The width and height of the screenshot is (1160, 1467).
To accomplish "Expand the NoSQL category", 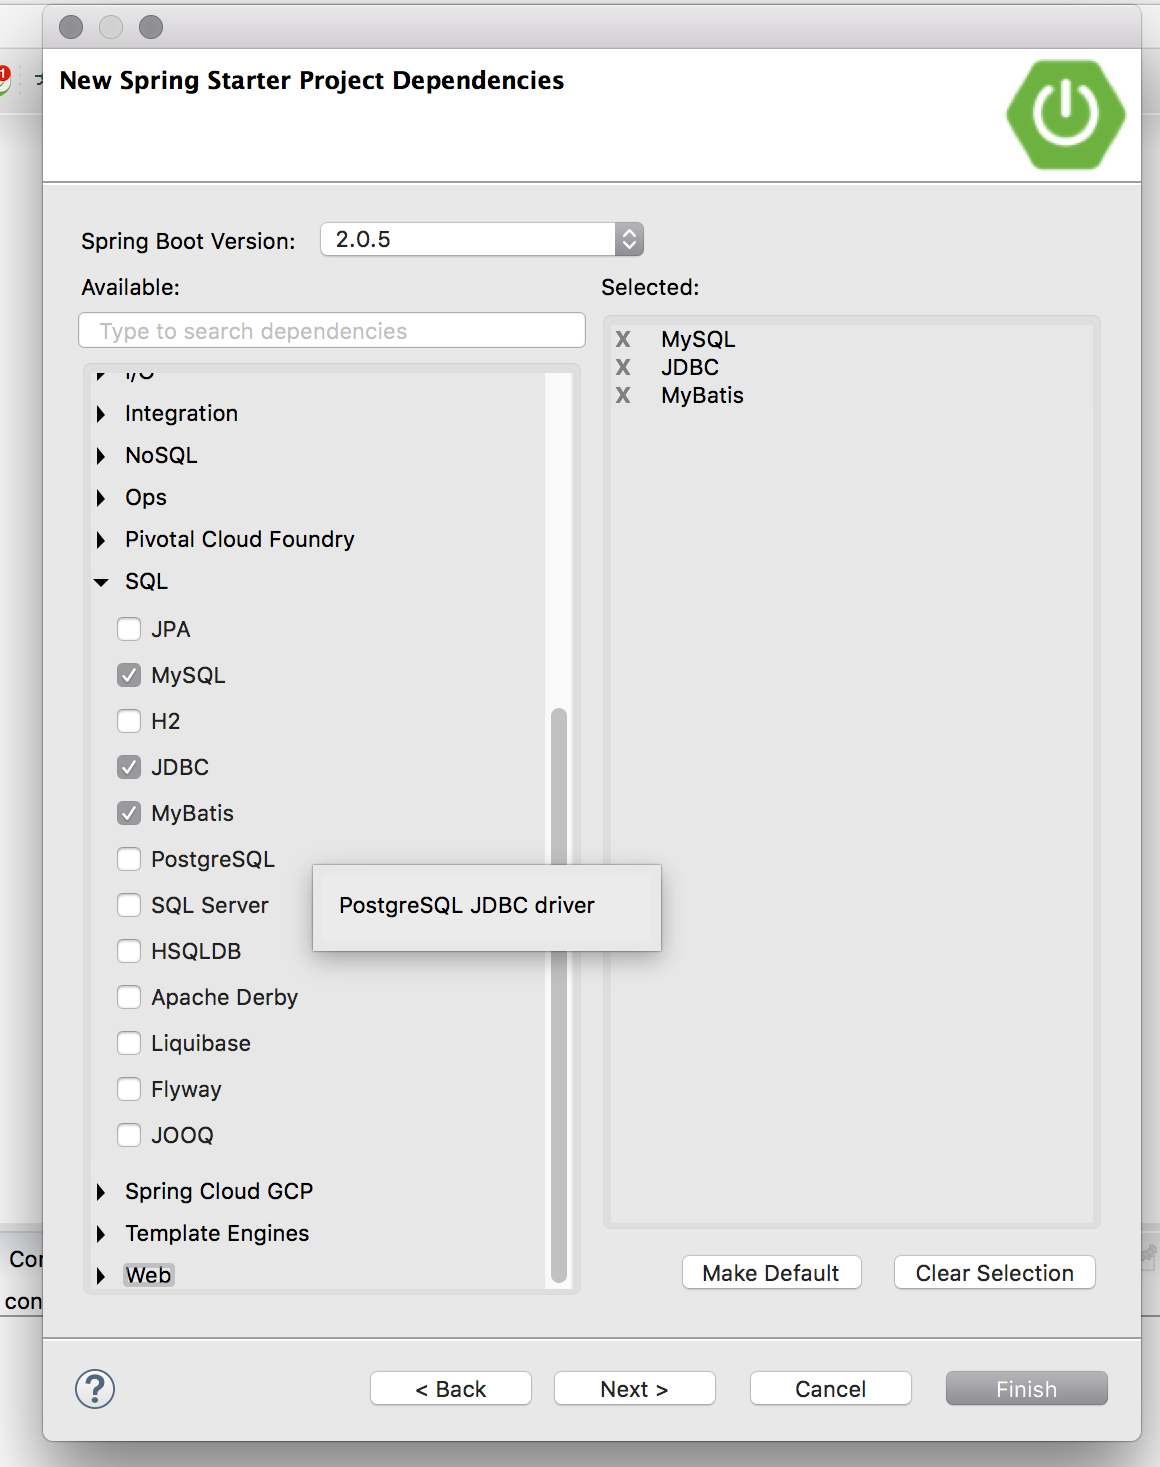I will tap(101, 456).
